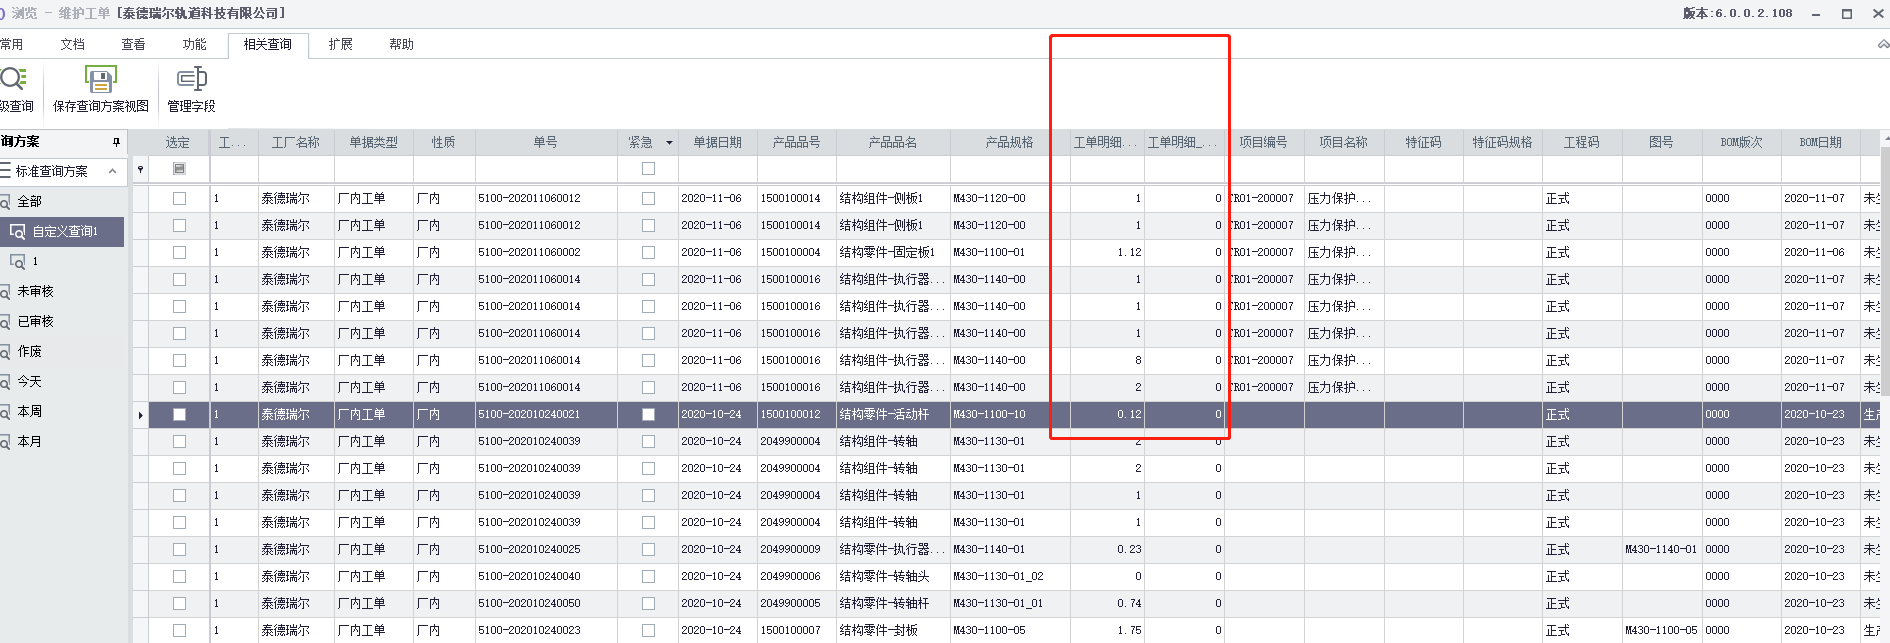Open the 帮助 ribbon tab
Screen dimensions: 1890x643
click(401, 44)
